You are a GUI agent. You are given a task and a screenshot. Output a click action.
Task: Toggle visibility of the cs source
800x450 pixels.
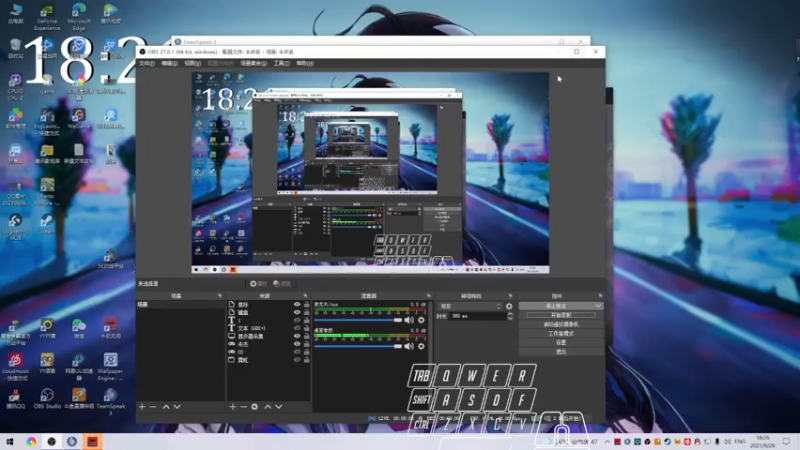297,352
